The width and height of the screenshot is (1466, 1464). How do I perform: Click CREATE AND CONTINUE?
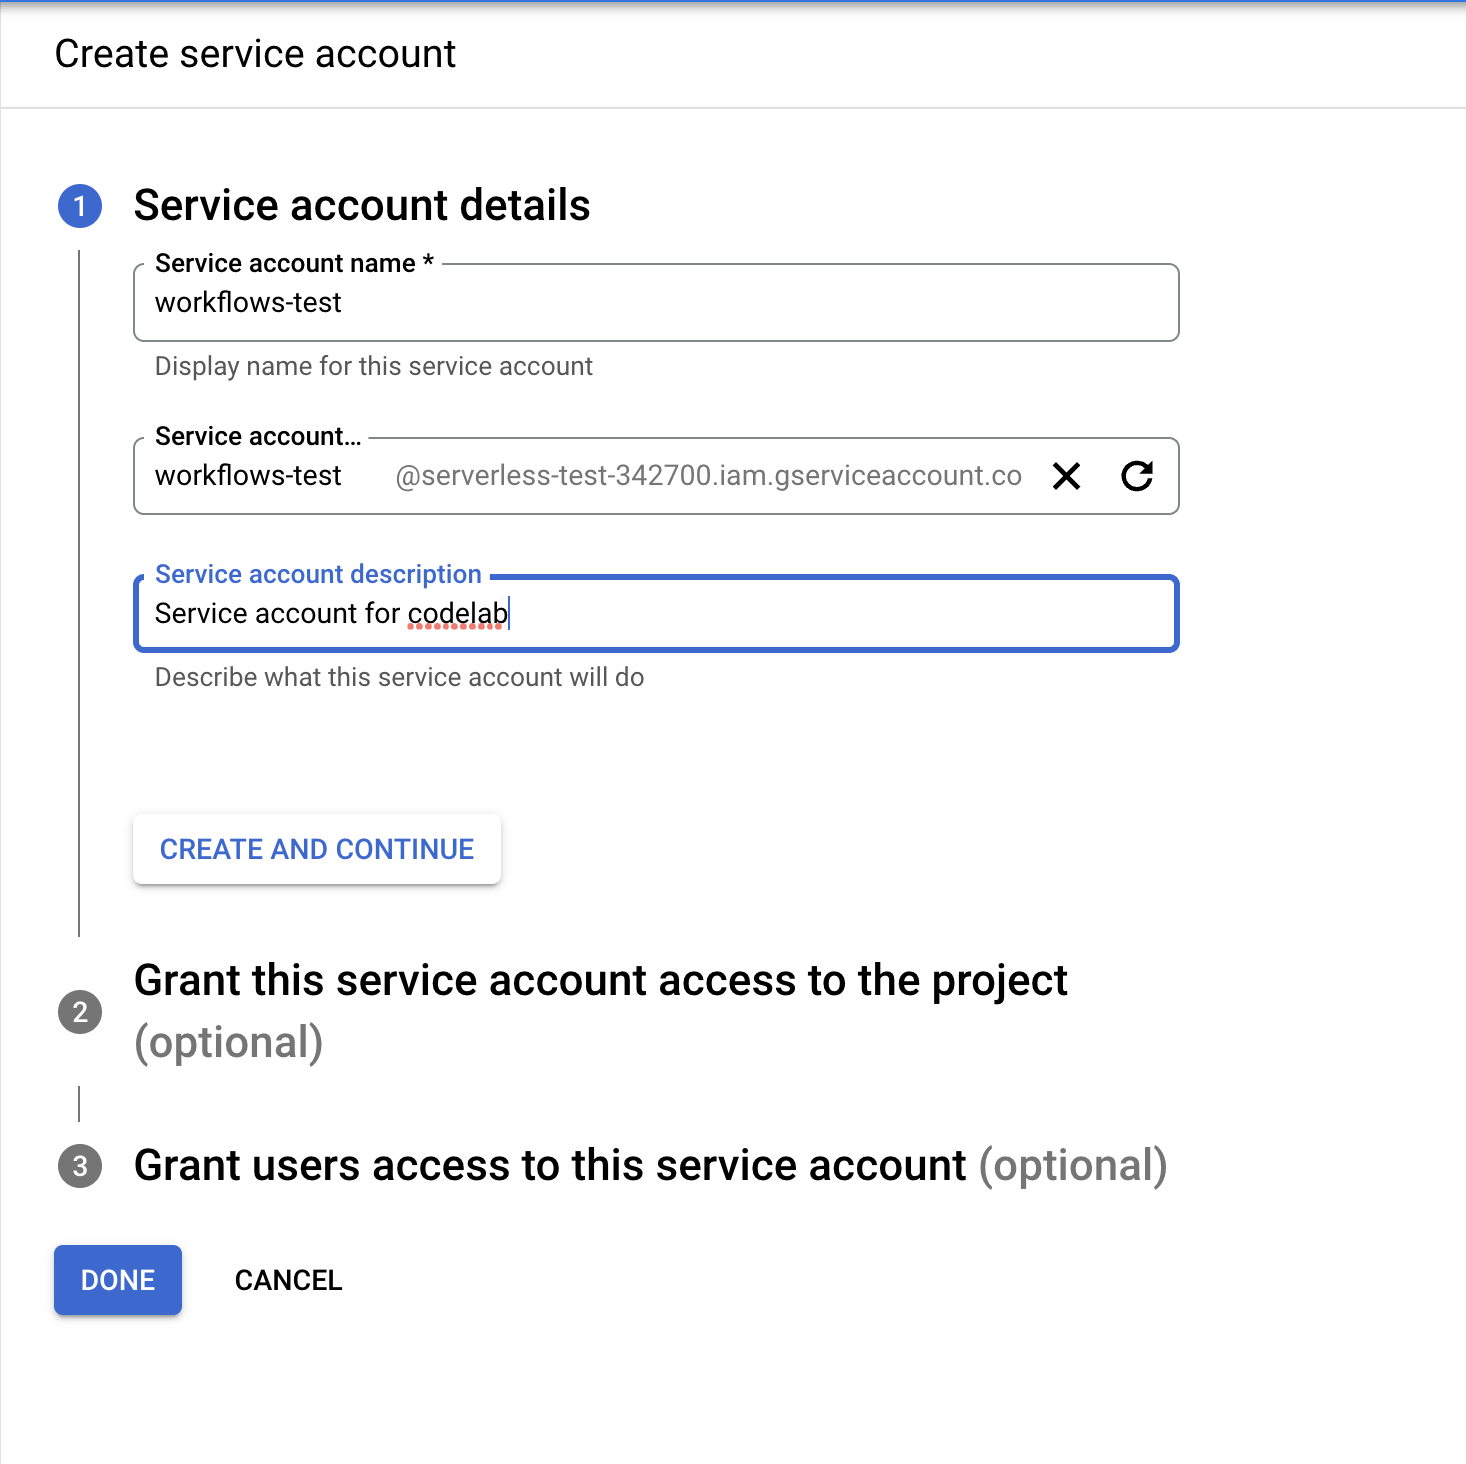pos(316,849)
